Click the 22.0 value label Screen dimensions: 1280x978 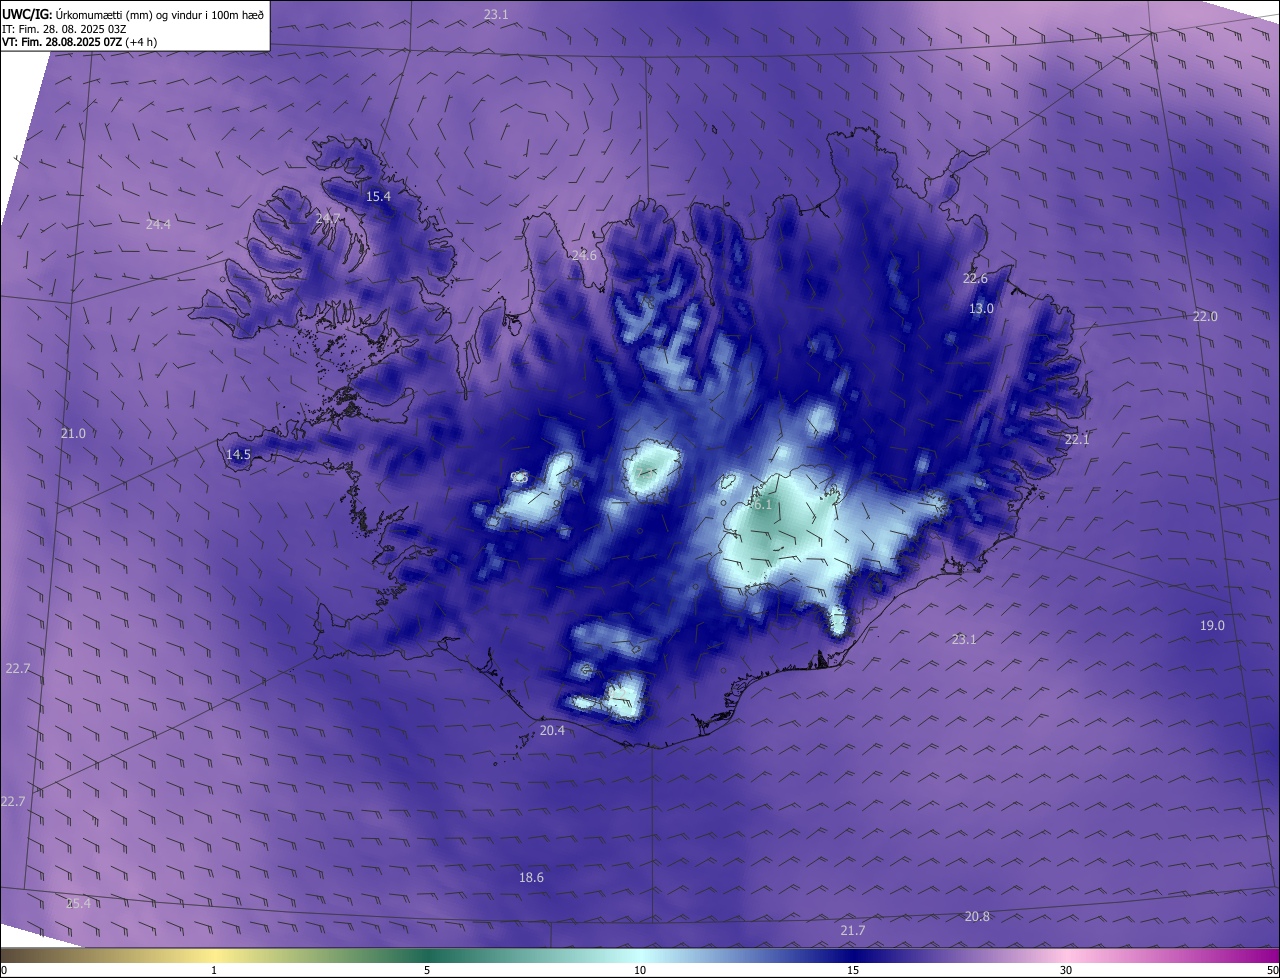1205,316
